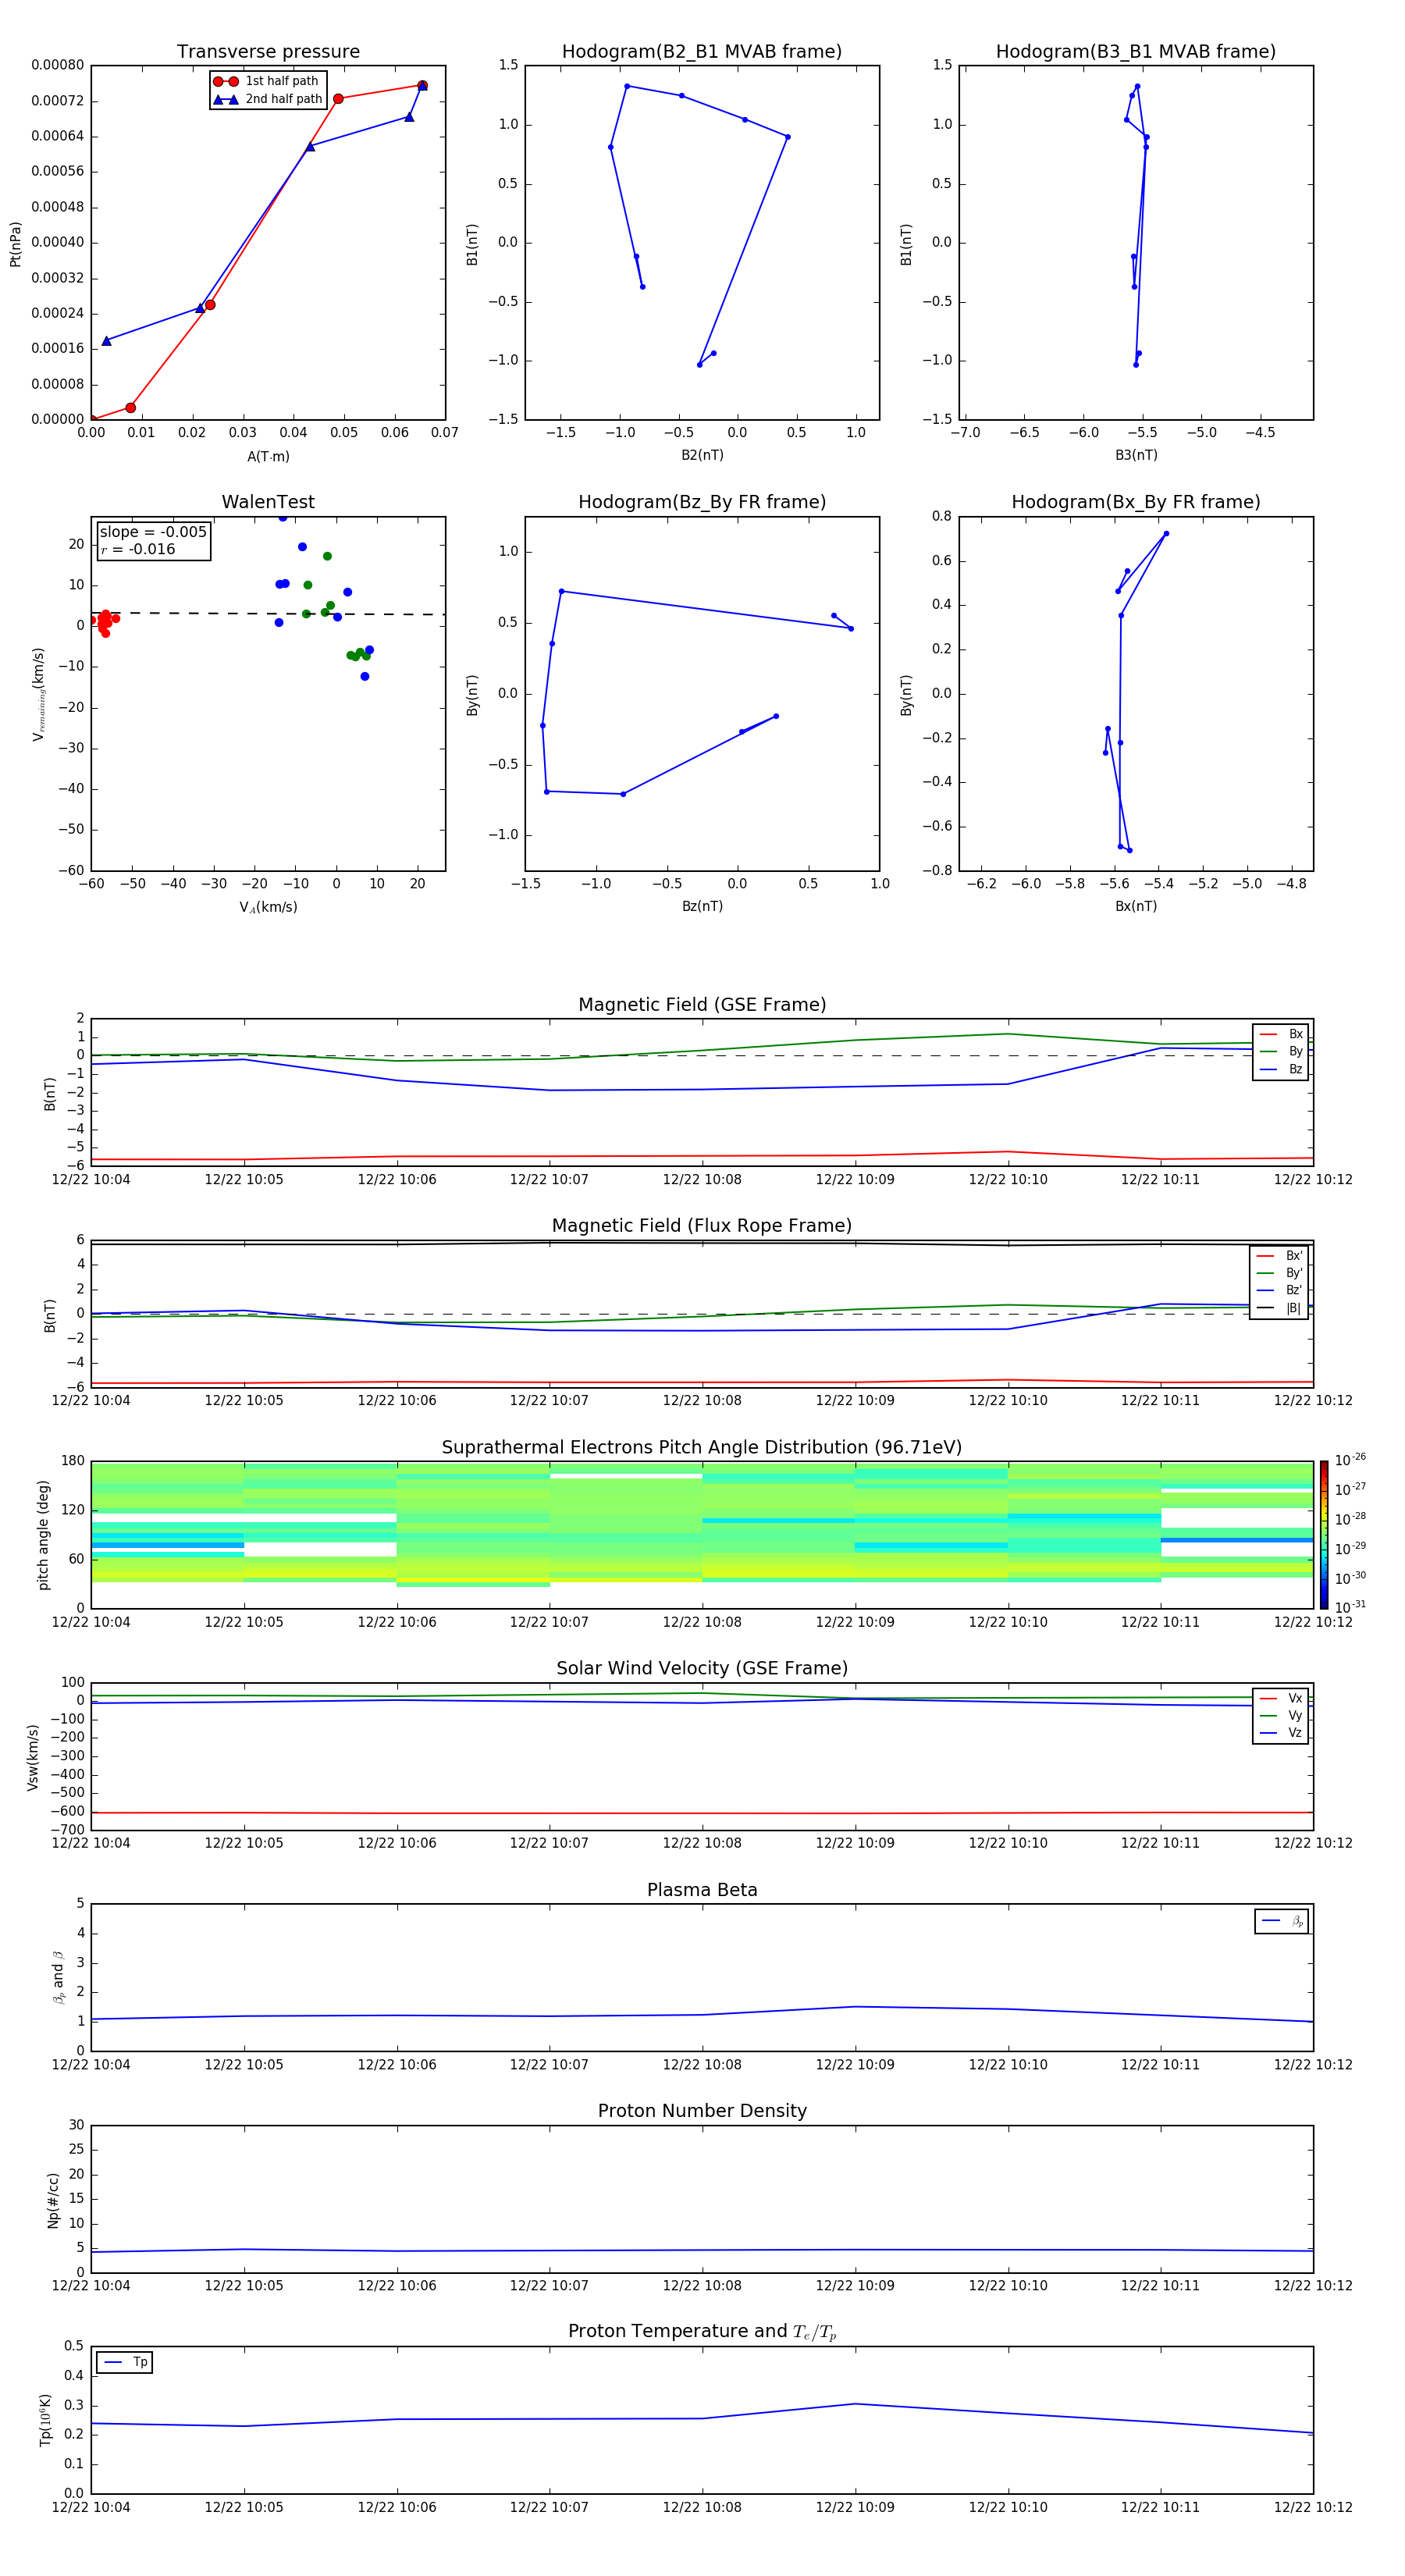Click the 12/22 10:04 tick under Plasma Beta panel
The image size is (1405, 2576).
91,2065
